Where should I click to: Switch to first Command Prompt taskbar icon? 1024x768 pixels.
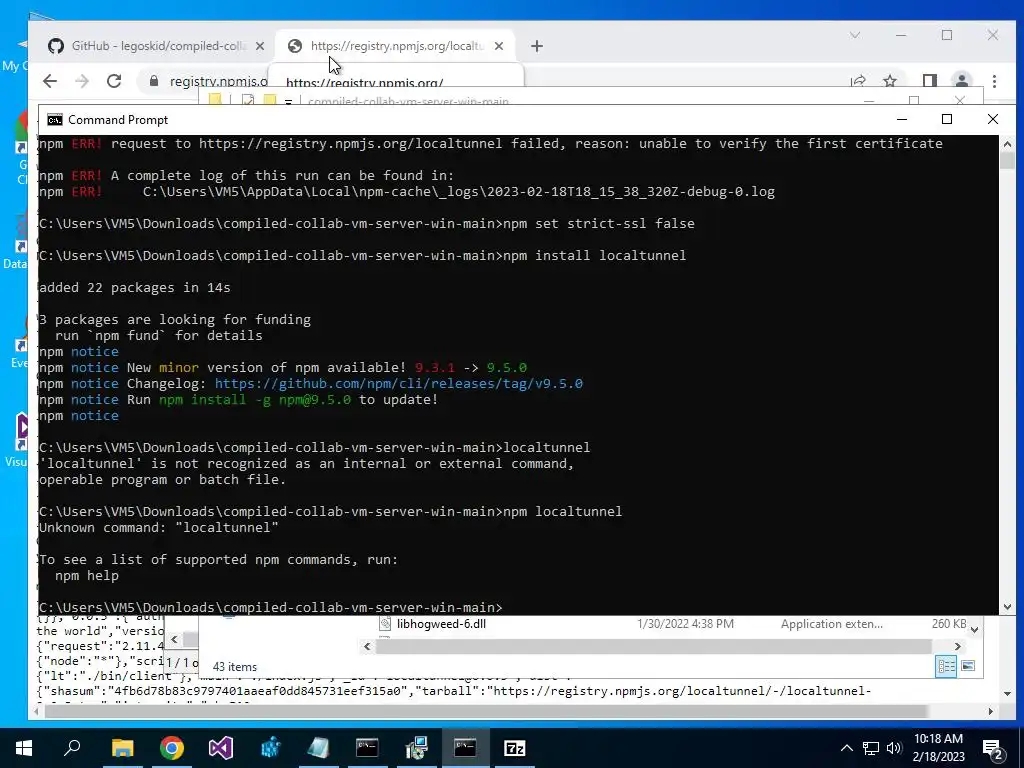(367, 748)
